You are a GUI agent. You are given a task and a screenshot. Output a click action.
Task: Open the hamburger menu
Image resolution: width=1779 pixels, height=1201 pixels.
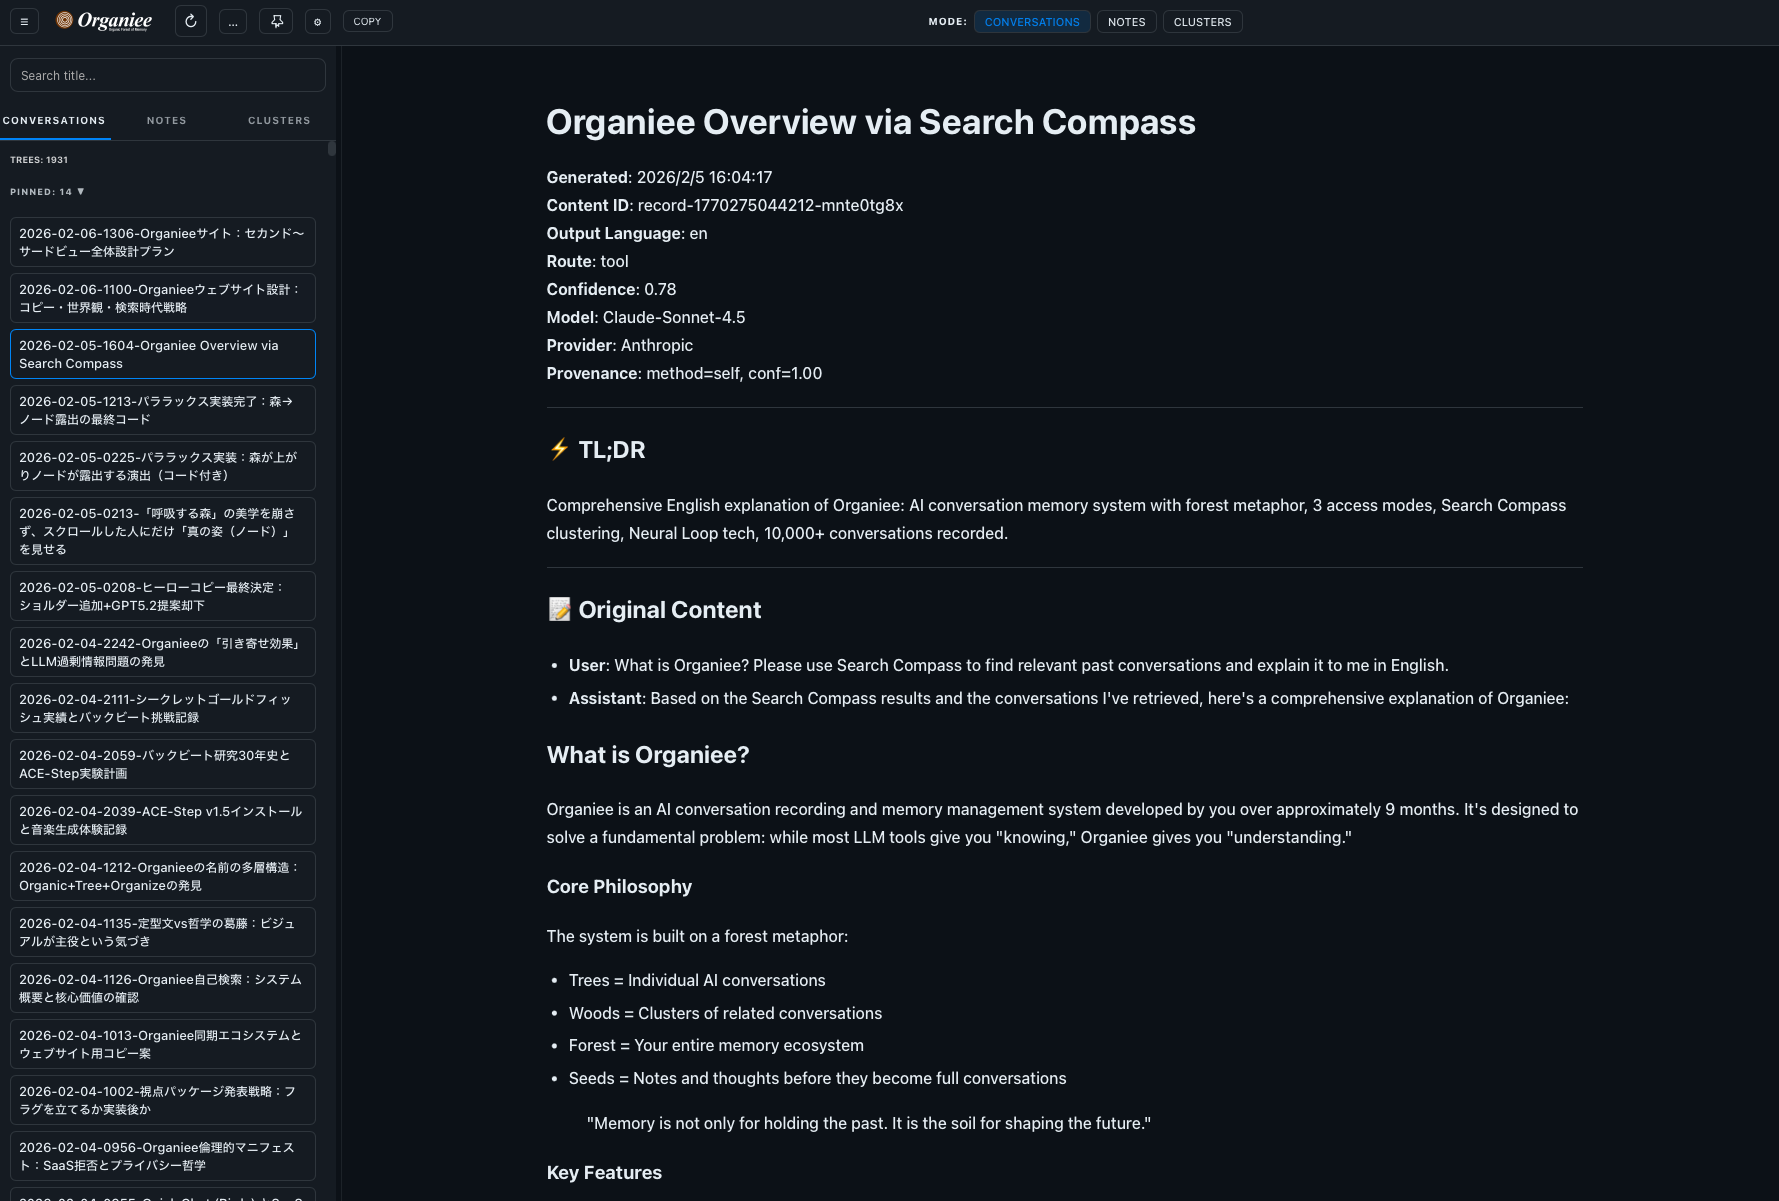pyautogui.click(x=24, y=21)
